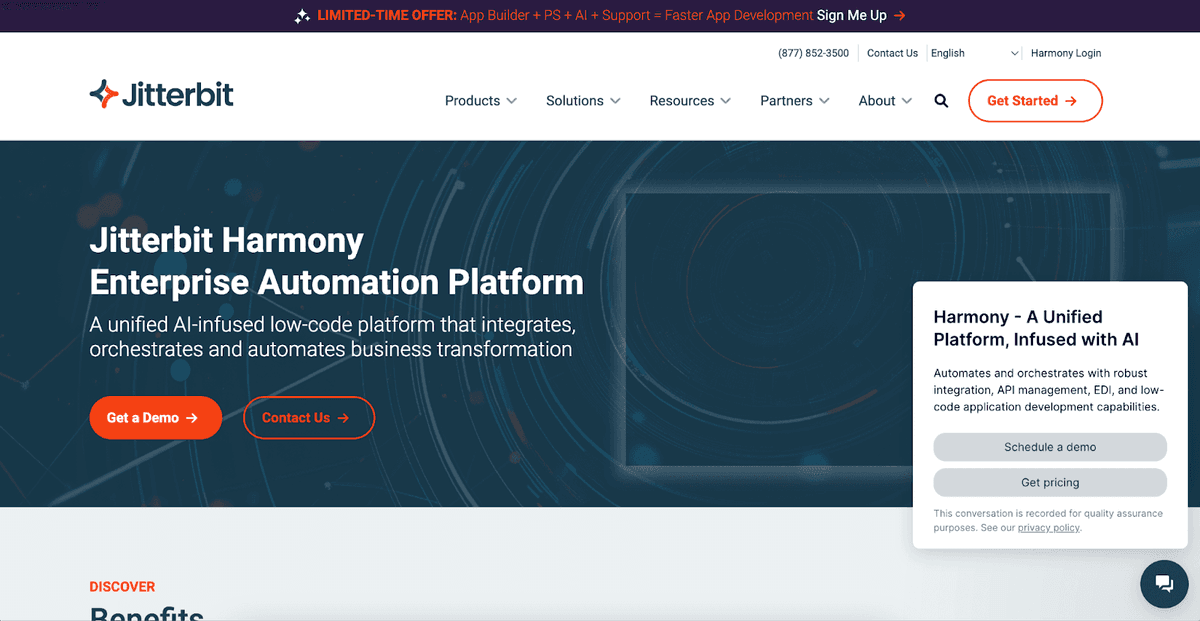Open the chat bubble widget
This screenshot has height=621, width=1200.
pos(1163,584)
